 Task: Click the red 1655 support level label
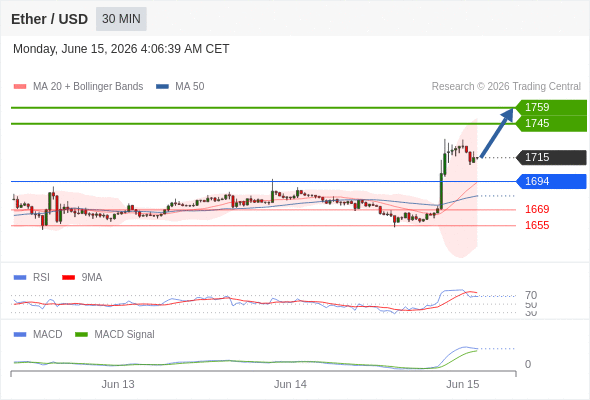pos(537,225)
